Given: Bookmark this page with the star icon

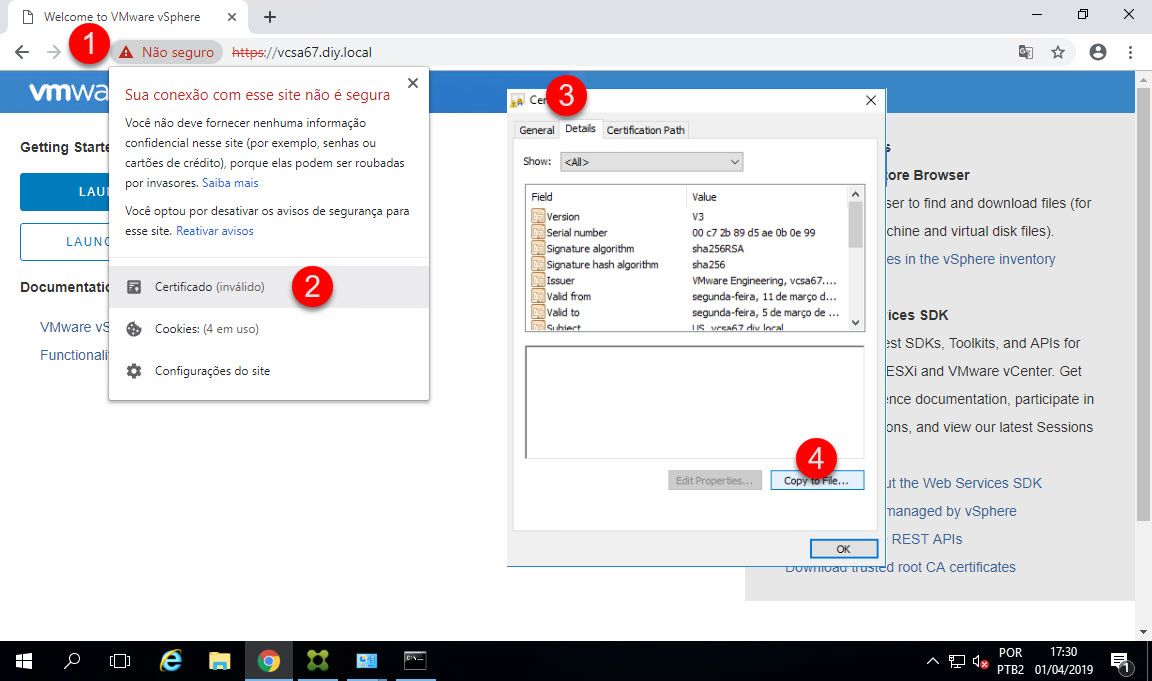Looking at the screenshot, I should (x=1057, y=52).
